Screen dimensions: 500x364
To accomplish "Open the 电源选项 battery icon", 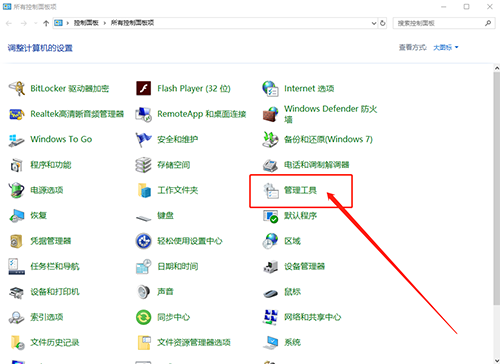I will (16, 190).
